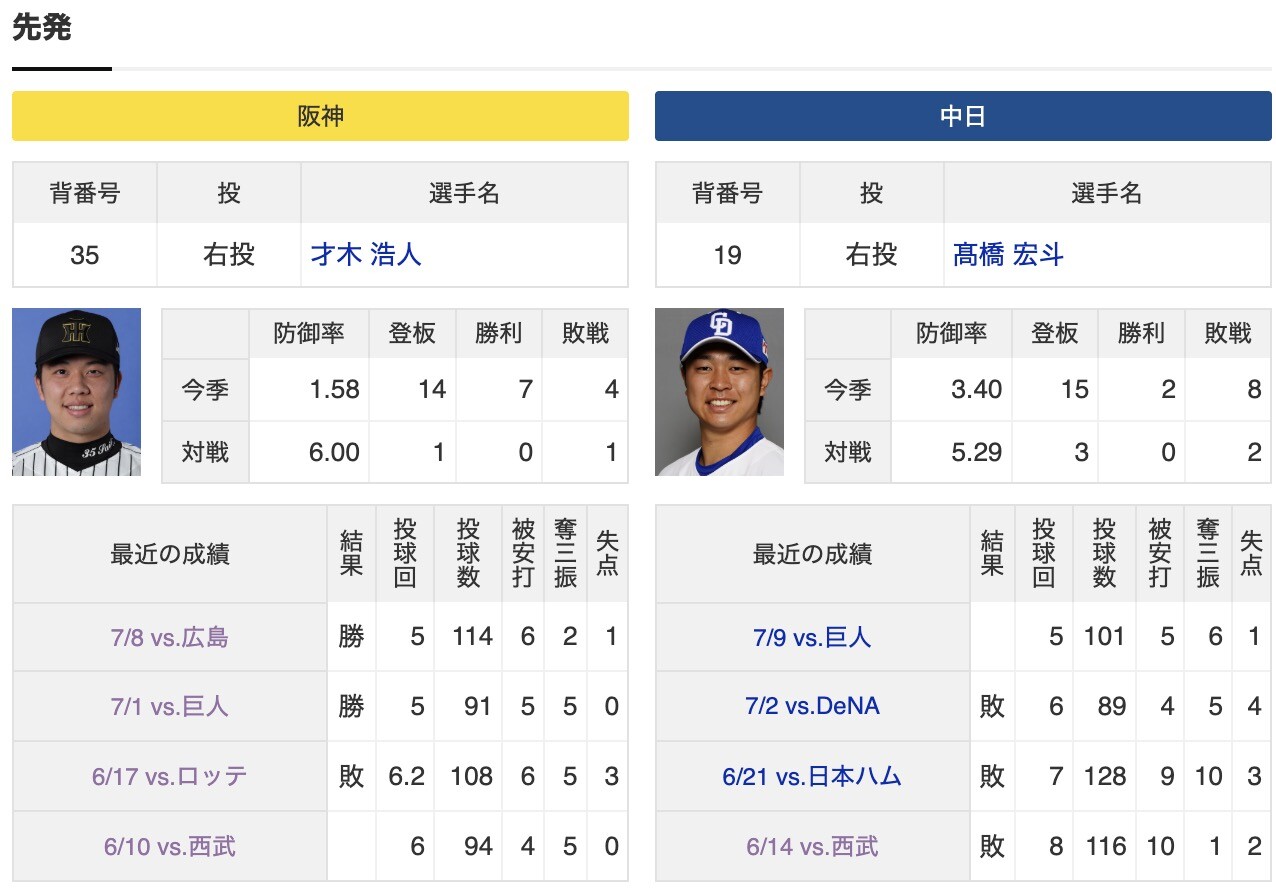Open the 6/17 vs.ロッテ game link
The width and height of the screenshot is (1276, 892).
pyautogui.click(x=170, y=777)
